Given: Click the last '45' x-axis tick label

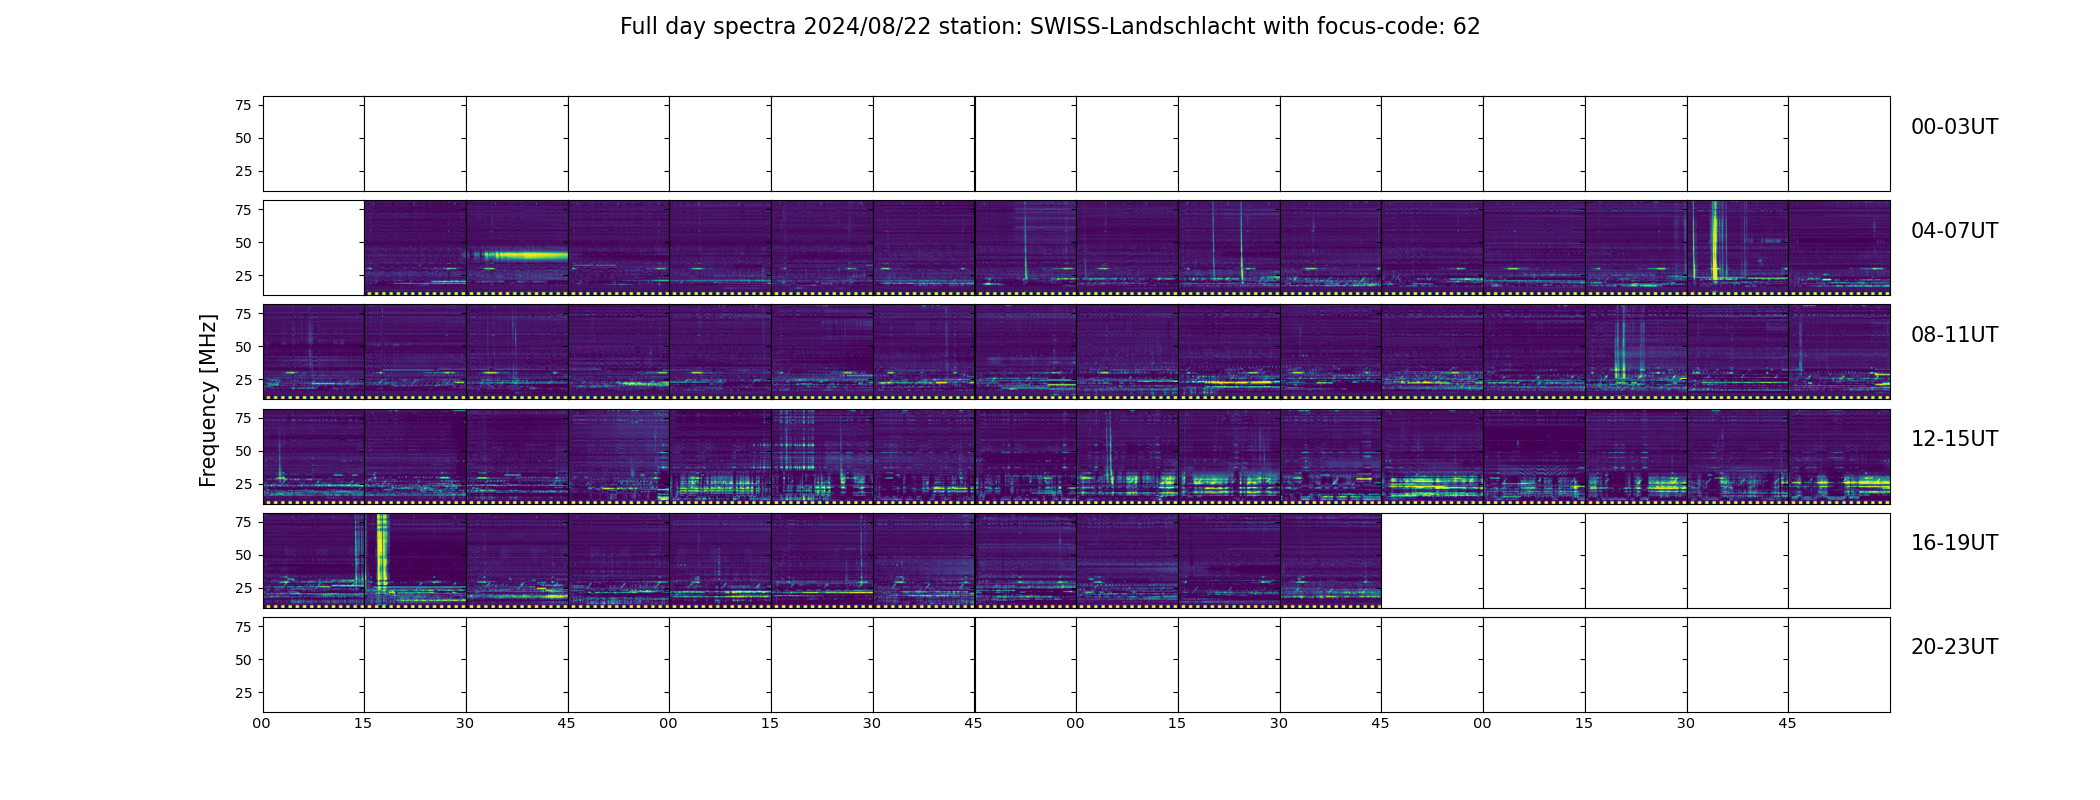Looking at the screenshot, I should click(1787, 723).
